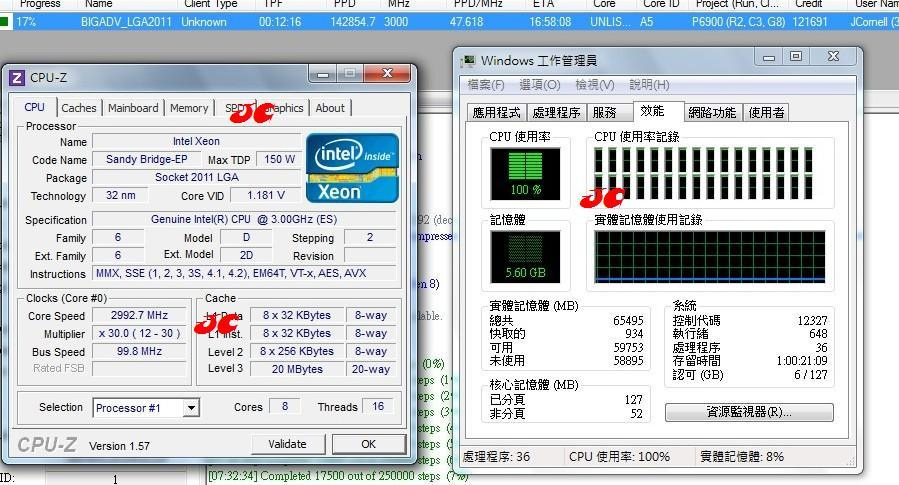Click the Core ID column header in background window

[660, 4]
